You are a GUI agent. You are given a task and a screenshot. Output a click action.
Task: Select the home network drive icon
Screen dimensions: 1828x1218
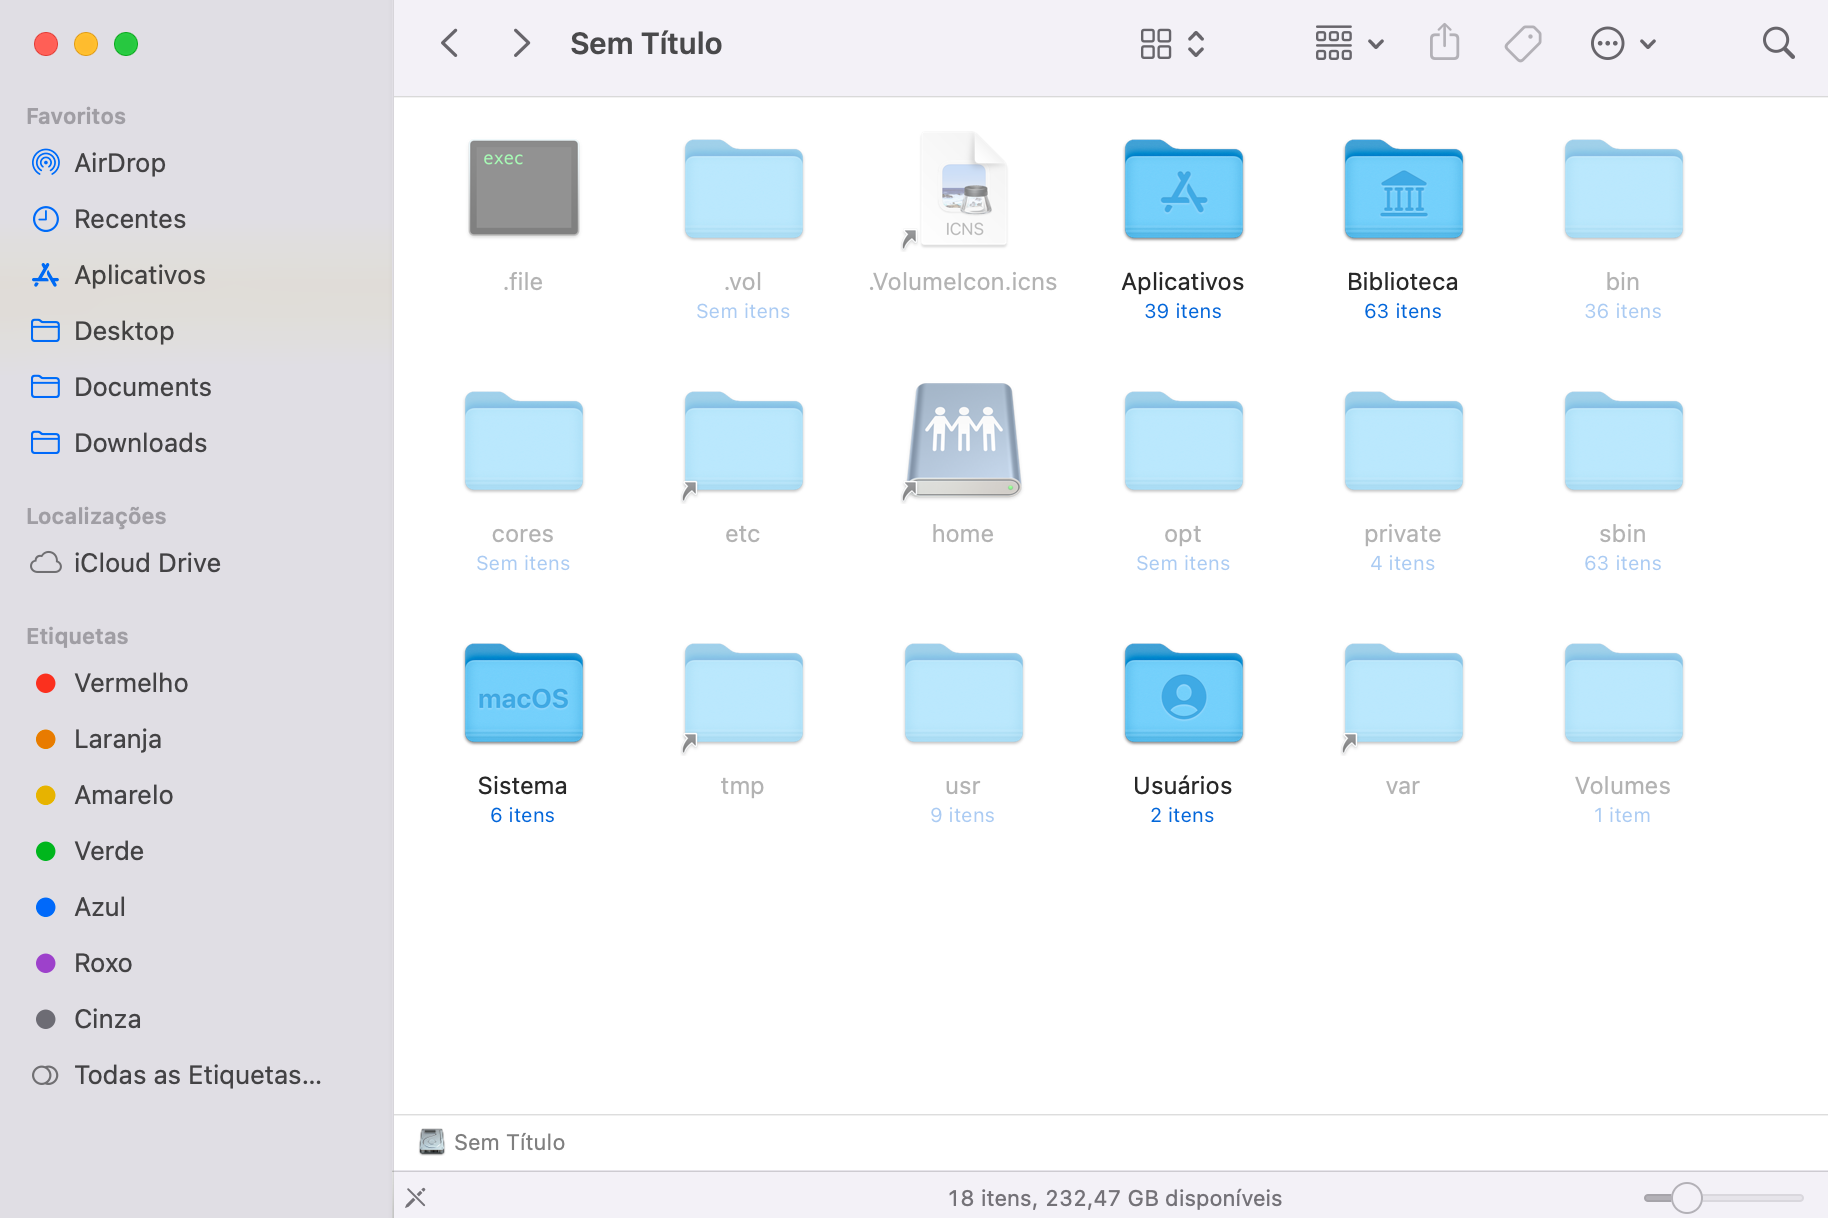[963, 441]
